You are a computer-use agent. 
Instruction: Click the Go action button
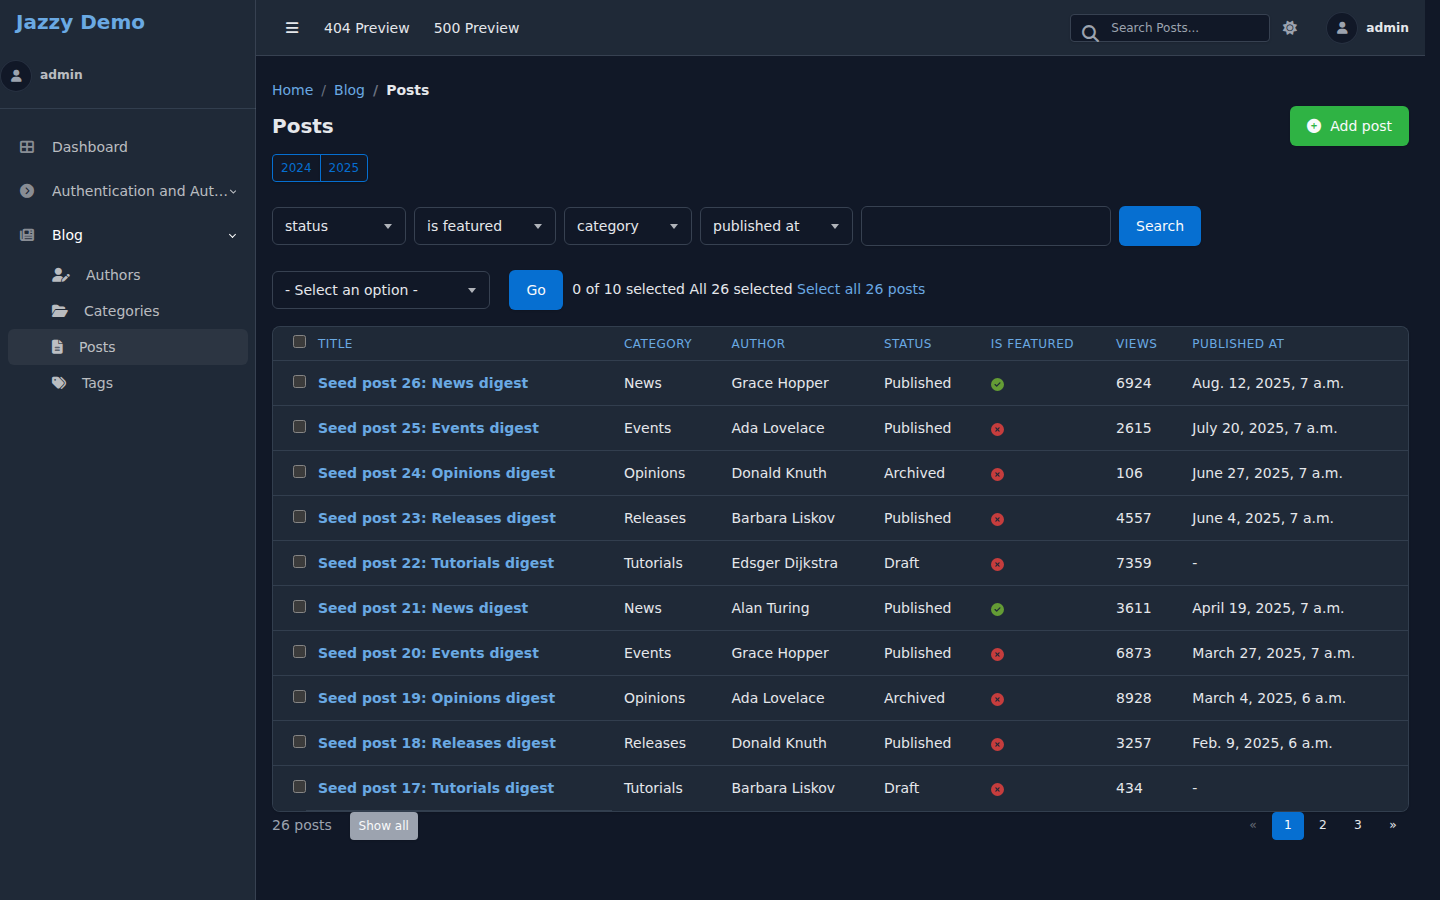pyautogui.click(x=536, y=290)
